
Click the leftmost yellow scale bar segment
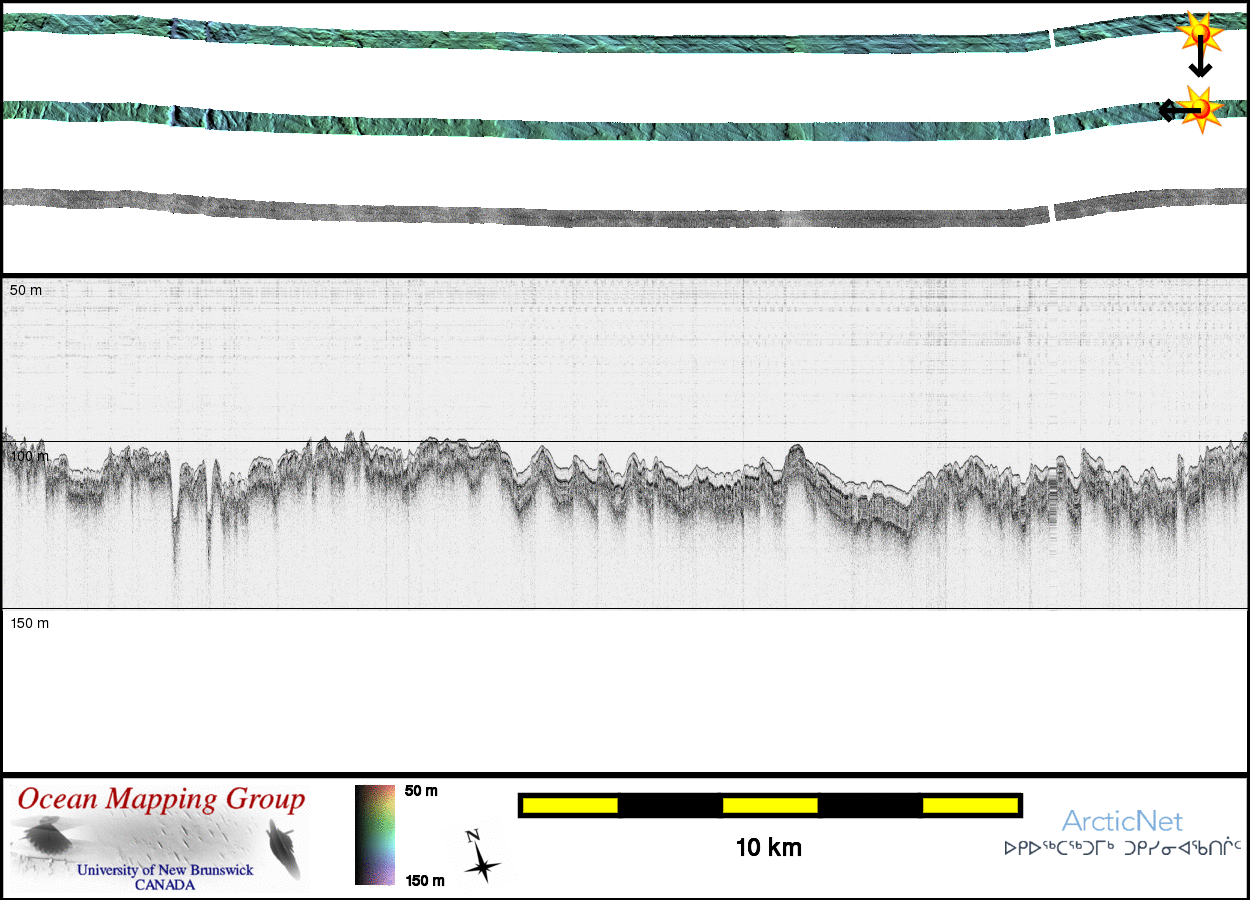pyautogui.click(x=570, y=805)
